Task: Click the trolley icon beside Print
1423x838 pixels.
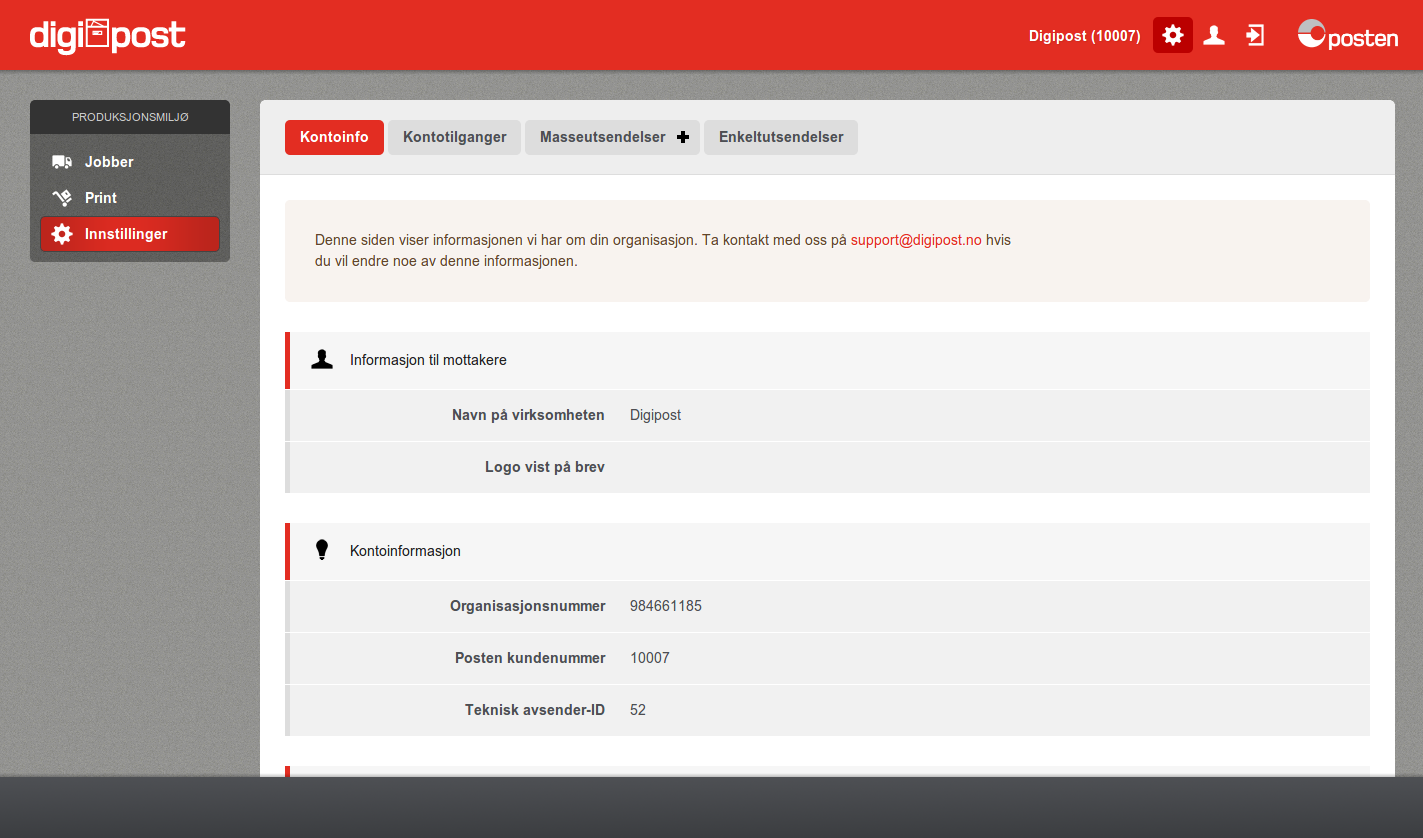Action: (62, 198)
